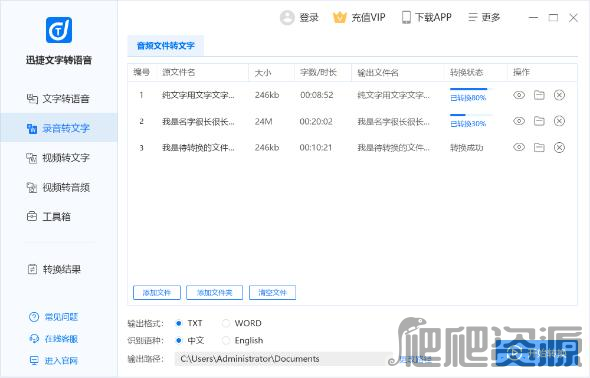590x378 pixels.
Task: Click the 246kb size in row 3
Action: click(267, 147)
